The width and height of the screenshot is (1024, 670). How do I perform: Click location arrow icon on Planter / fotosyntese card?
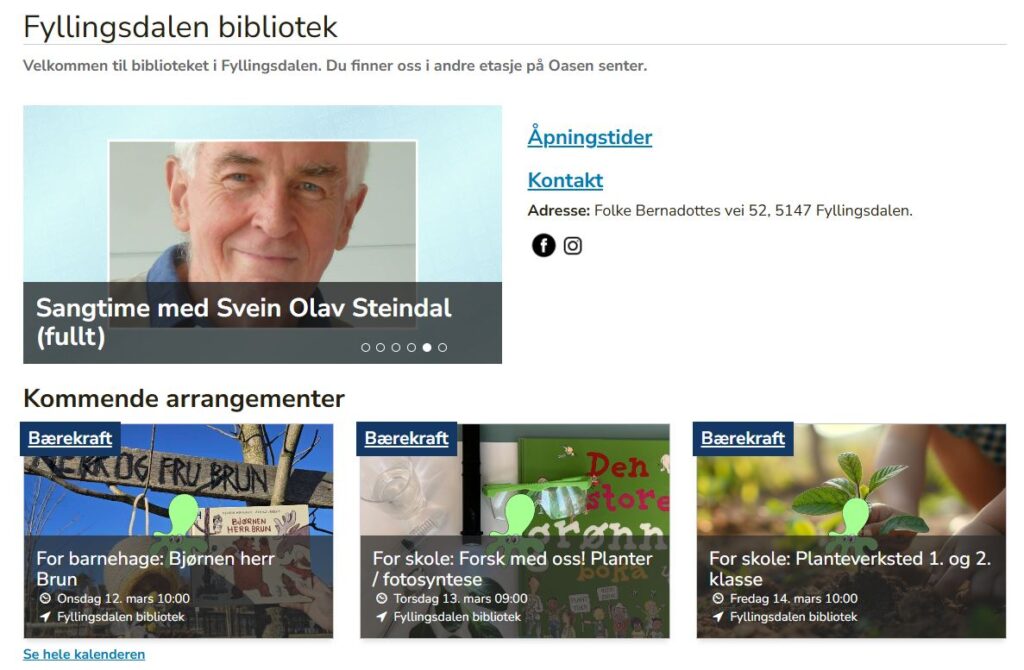(x=381, y=616)
